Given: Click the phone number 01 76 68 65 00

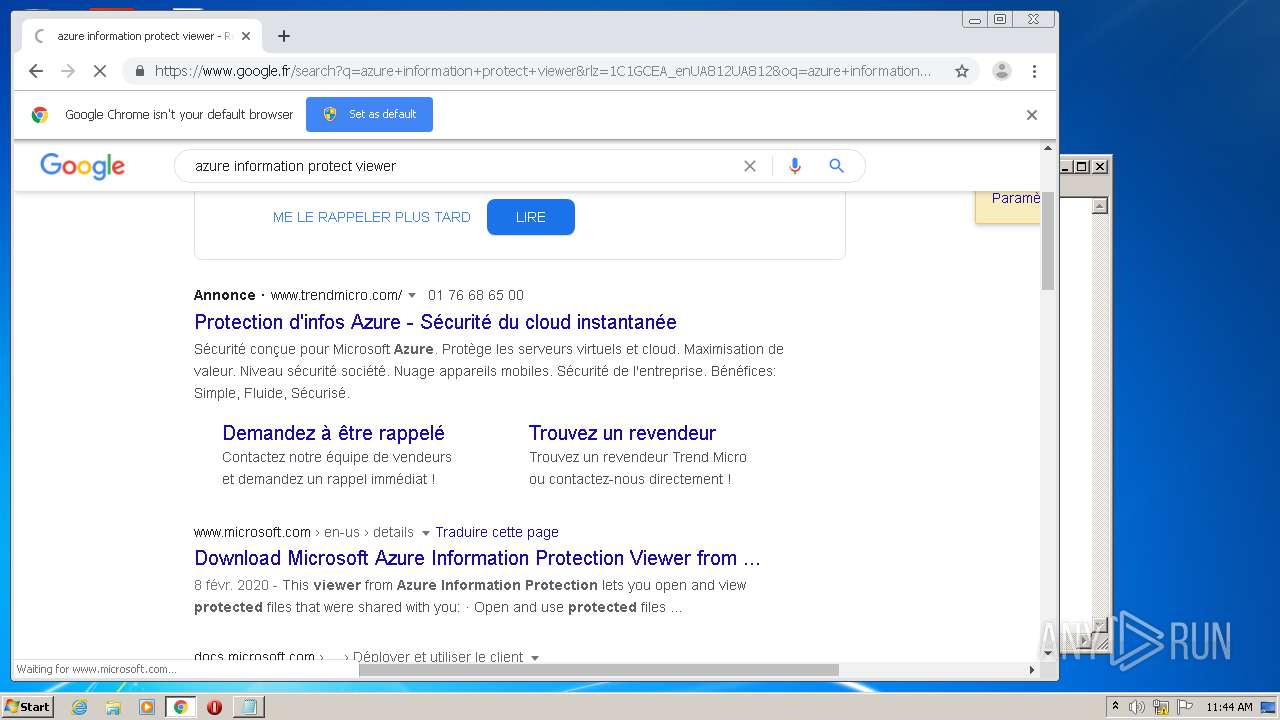Looking at the screenshot, I should coord(476,295).
